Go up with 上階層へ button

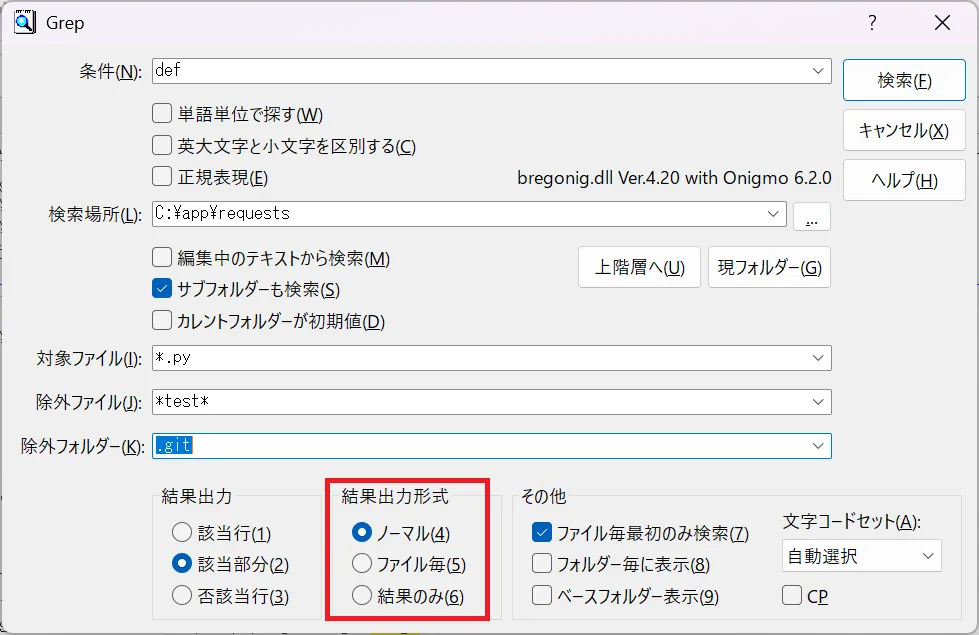639,267
